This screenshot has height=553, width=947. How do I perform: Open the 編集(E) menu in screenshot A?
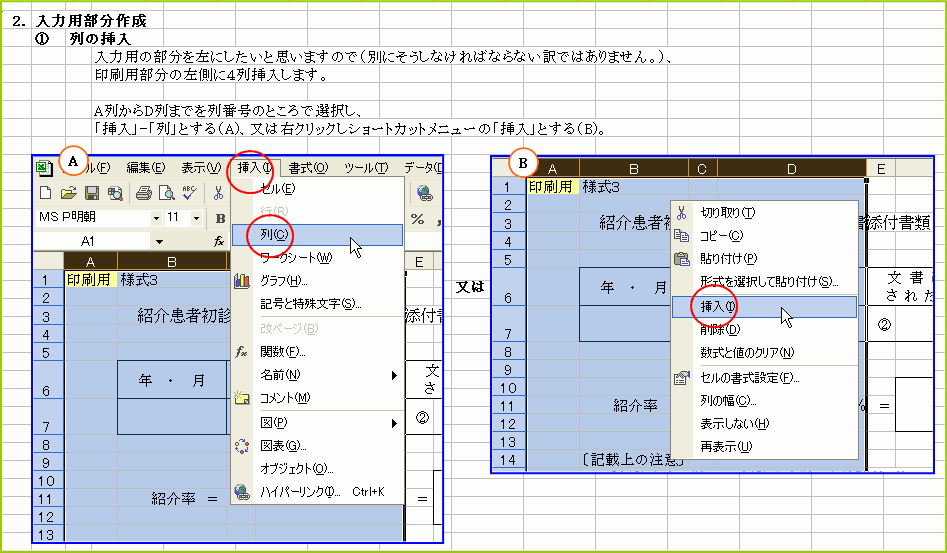pyautogui.click(x=146, y=168)
